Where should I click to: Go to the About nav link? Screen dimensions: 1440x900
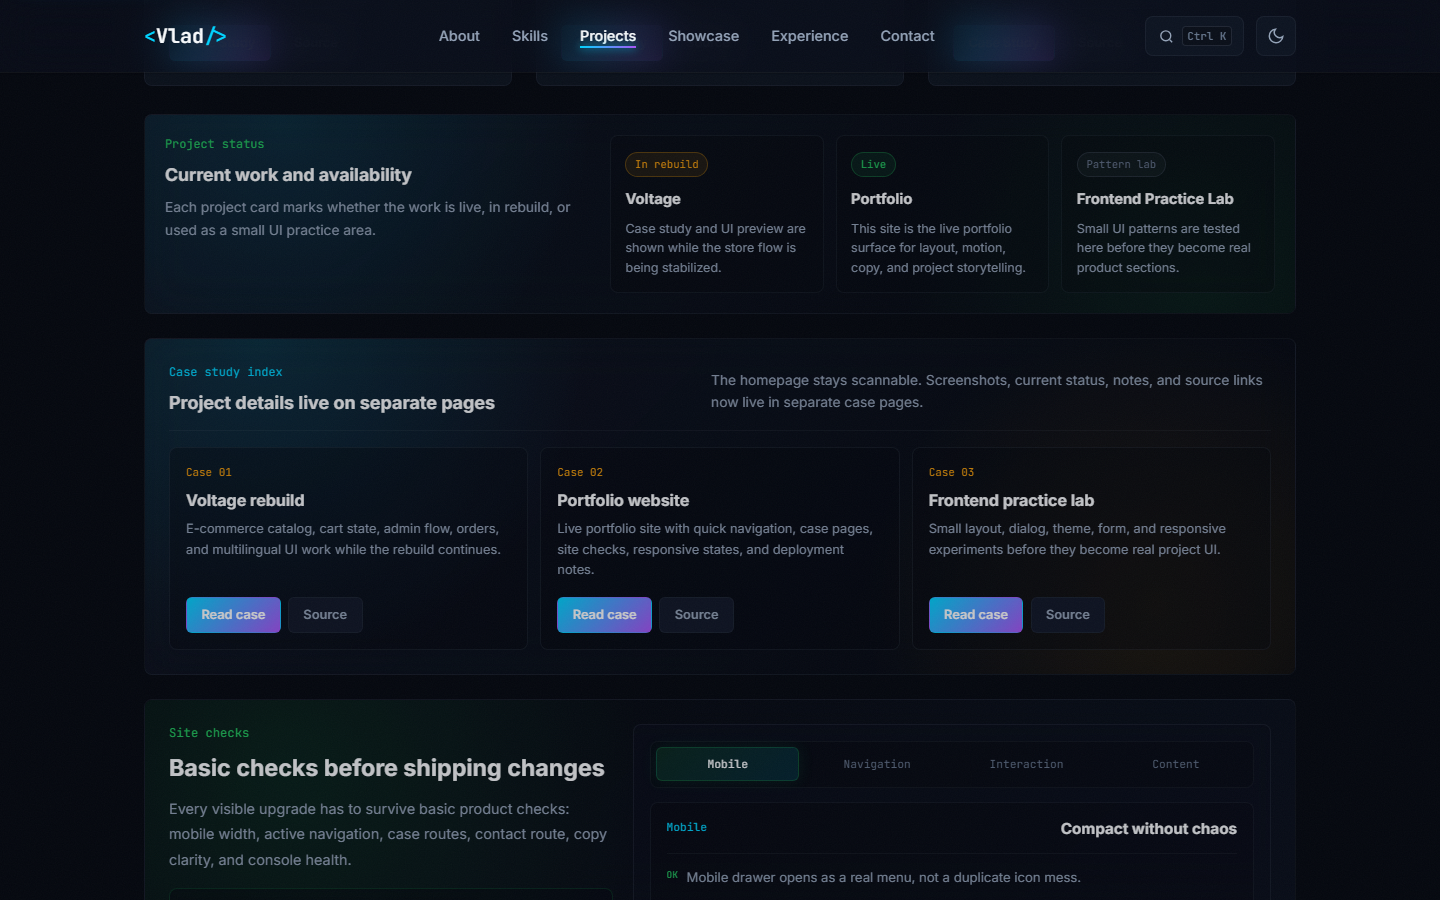[x=459, y=36]
